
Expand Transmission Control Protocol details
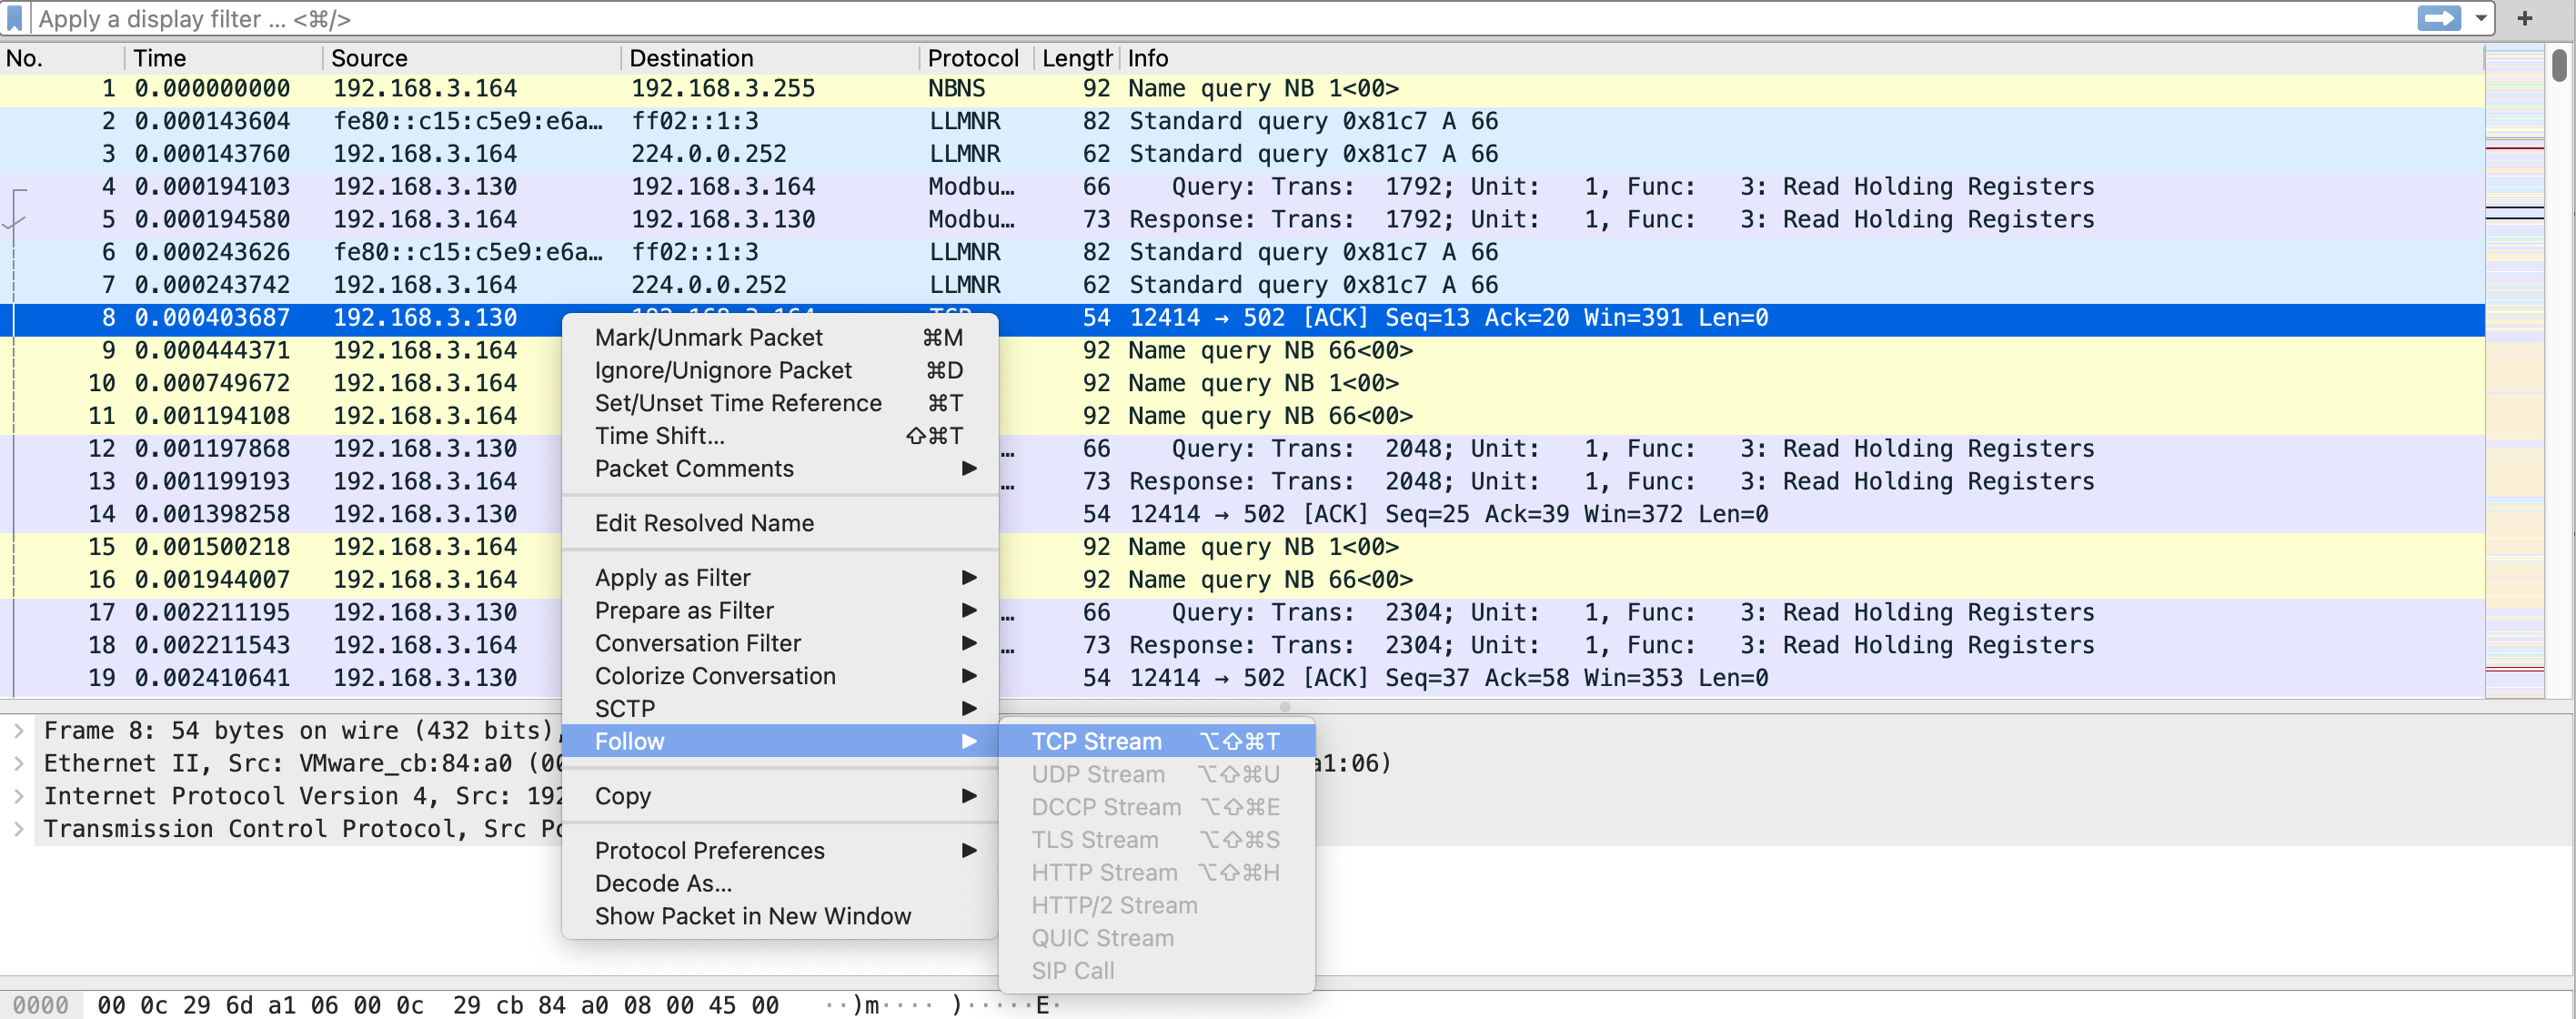(x=18, y=828)
